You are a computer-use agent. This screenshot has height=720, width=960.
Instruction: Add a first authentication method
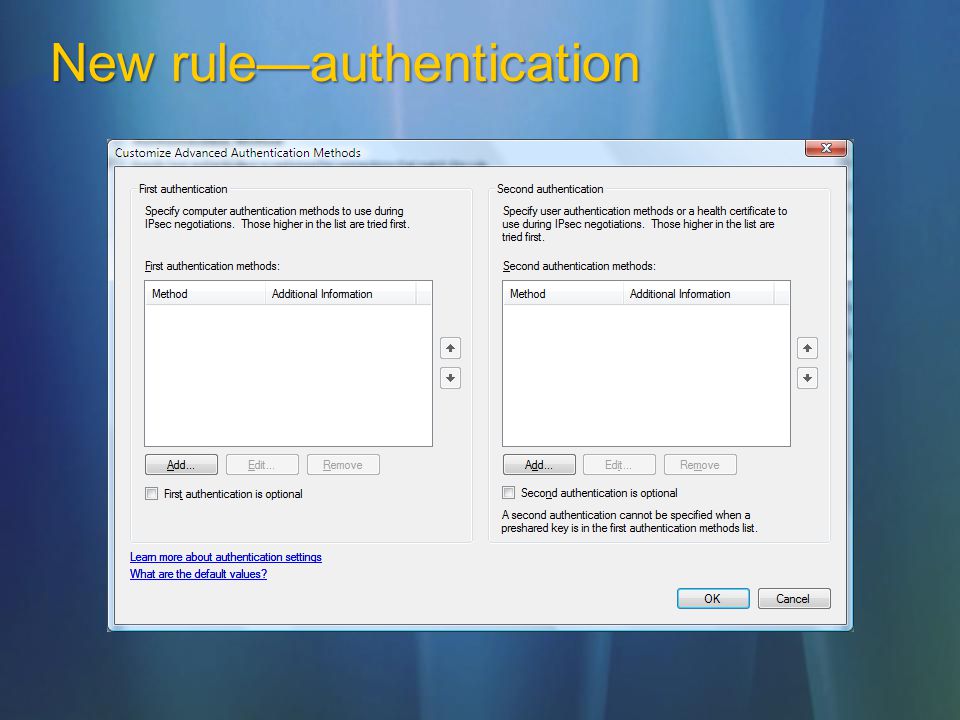[181, 465]
